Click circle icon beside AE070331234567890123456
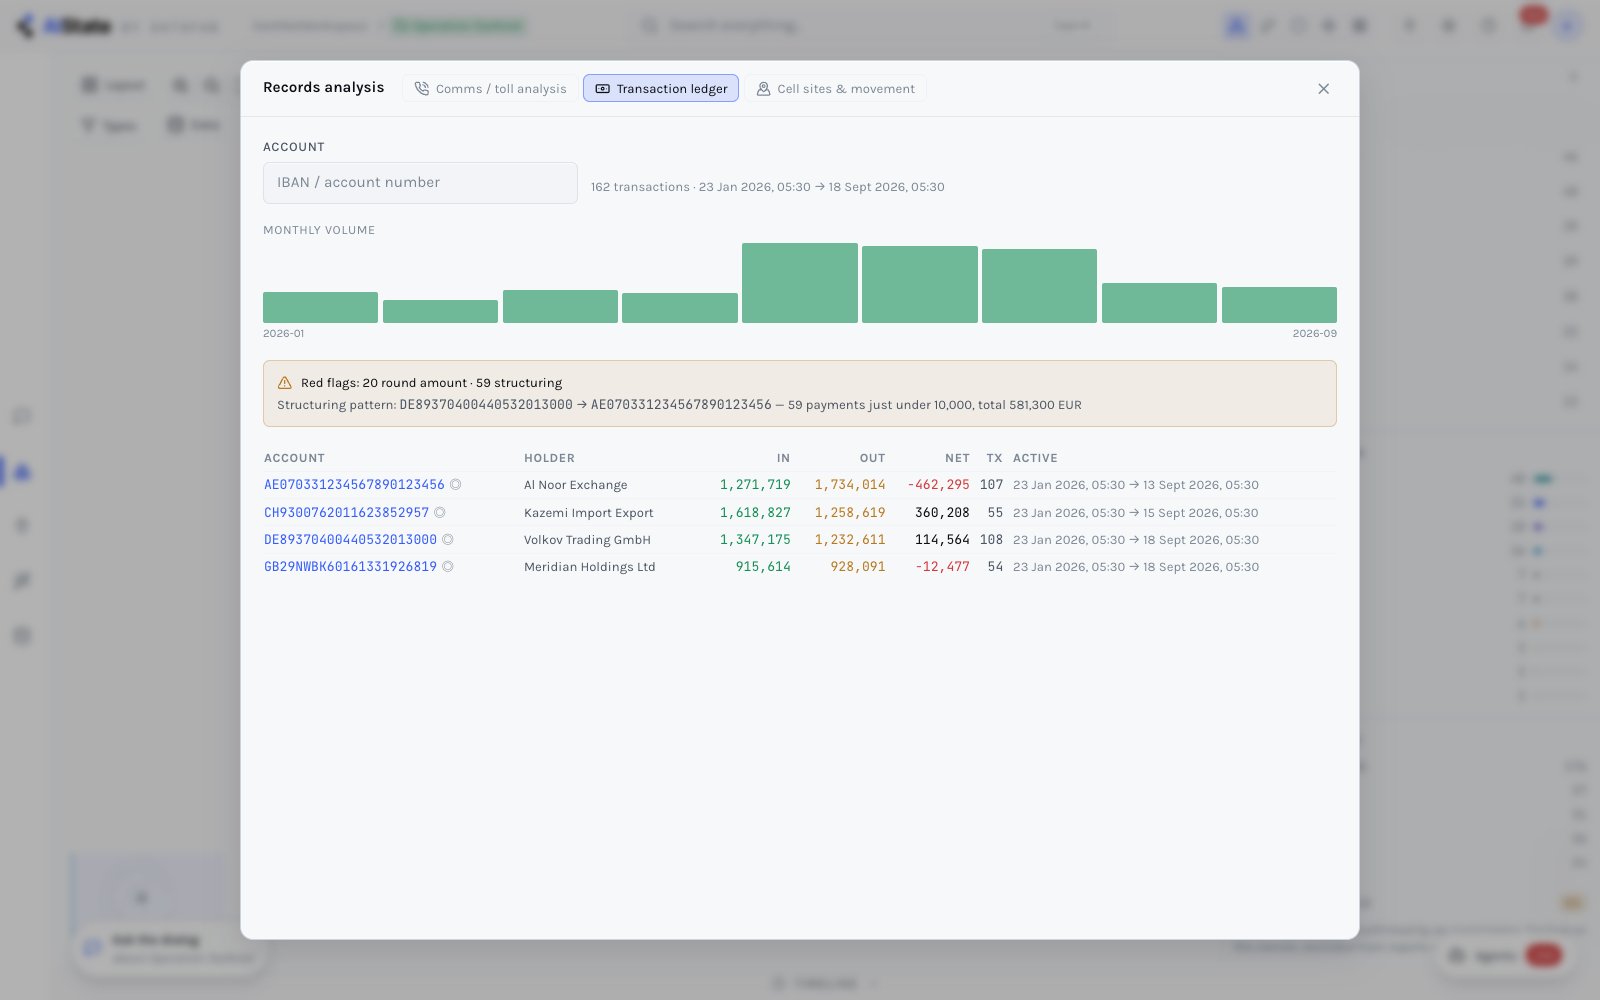The height and width of the screenshot is (1000, 1600). pos(455,485)
